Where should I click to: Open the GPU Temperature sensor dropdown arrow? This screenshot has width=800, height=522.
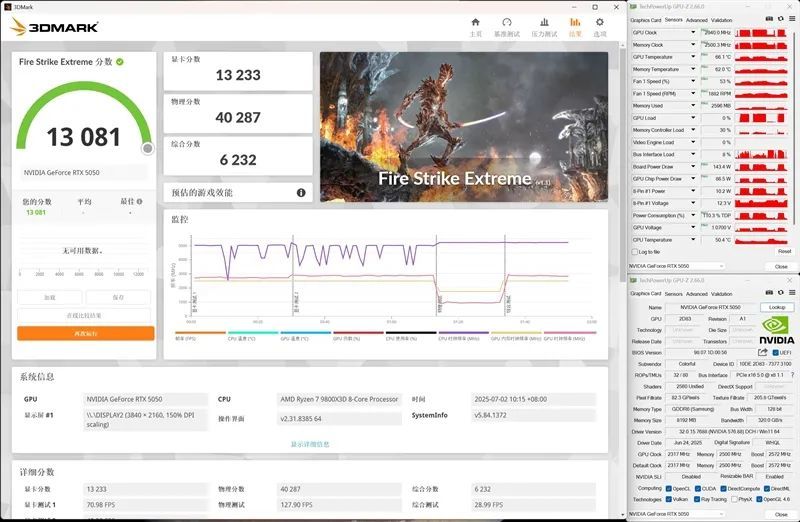point(693,57)
